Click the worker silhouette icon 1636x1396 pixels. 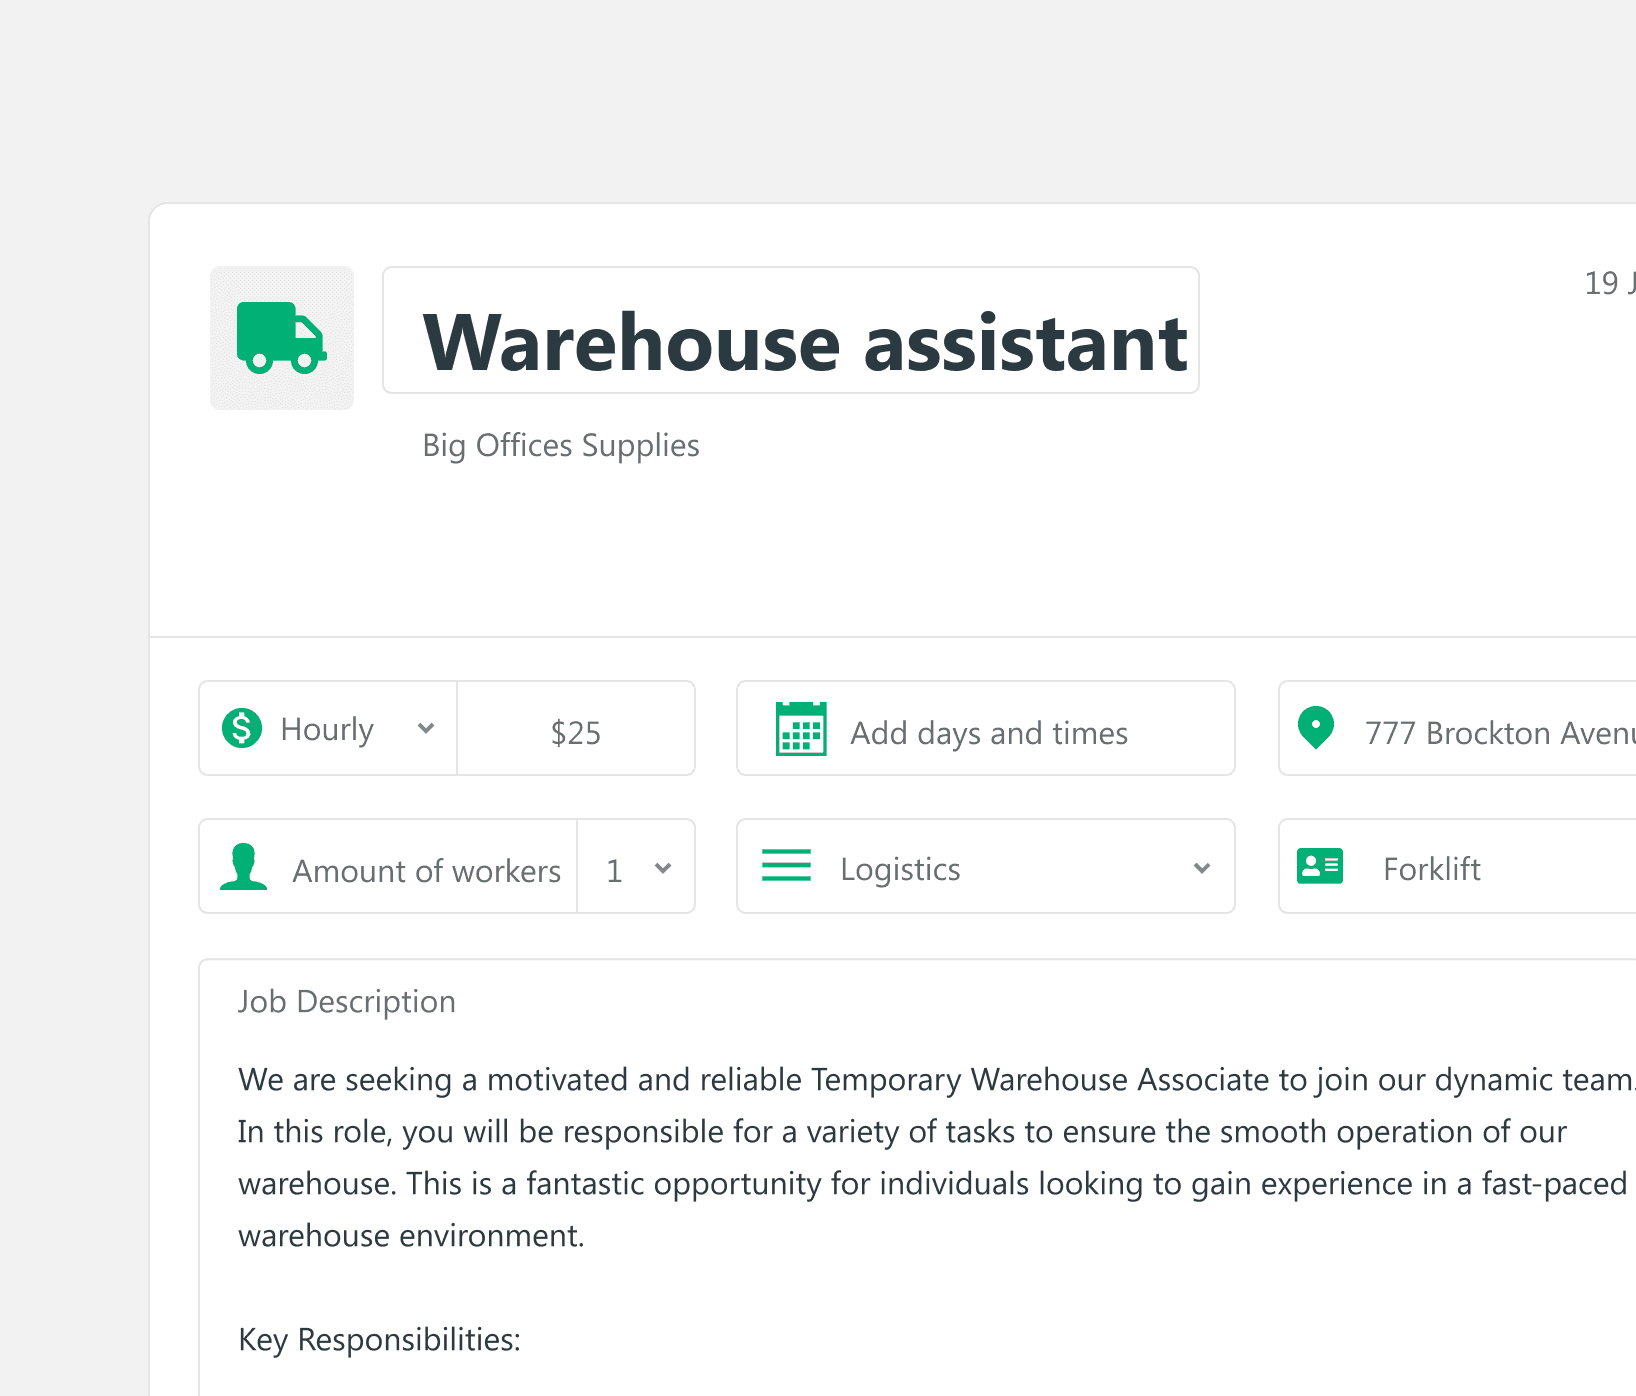click(243, 867)
